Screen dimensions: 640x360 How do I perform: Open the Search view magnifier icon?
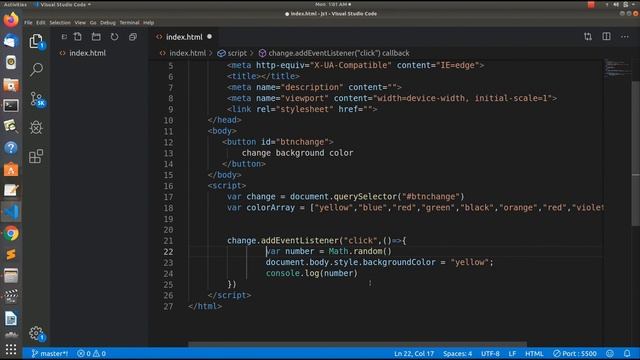[x=36, y=69]
